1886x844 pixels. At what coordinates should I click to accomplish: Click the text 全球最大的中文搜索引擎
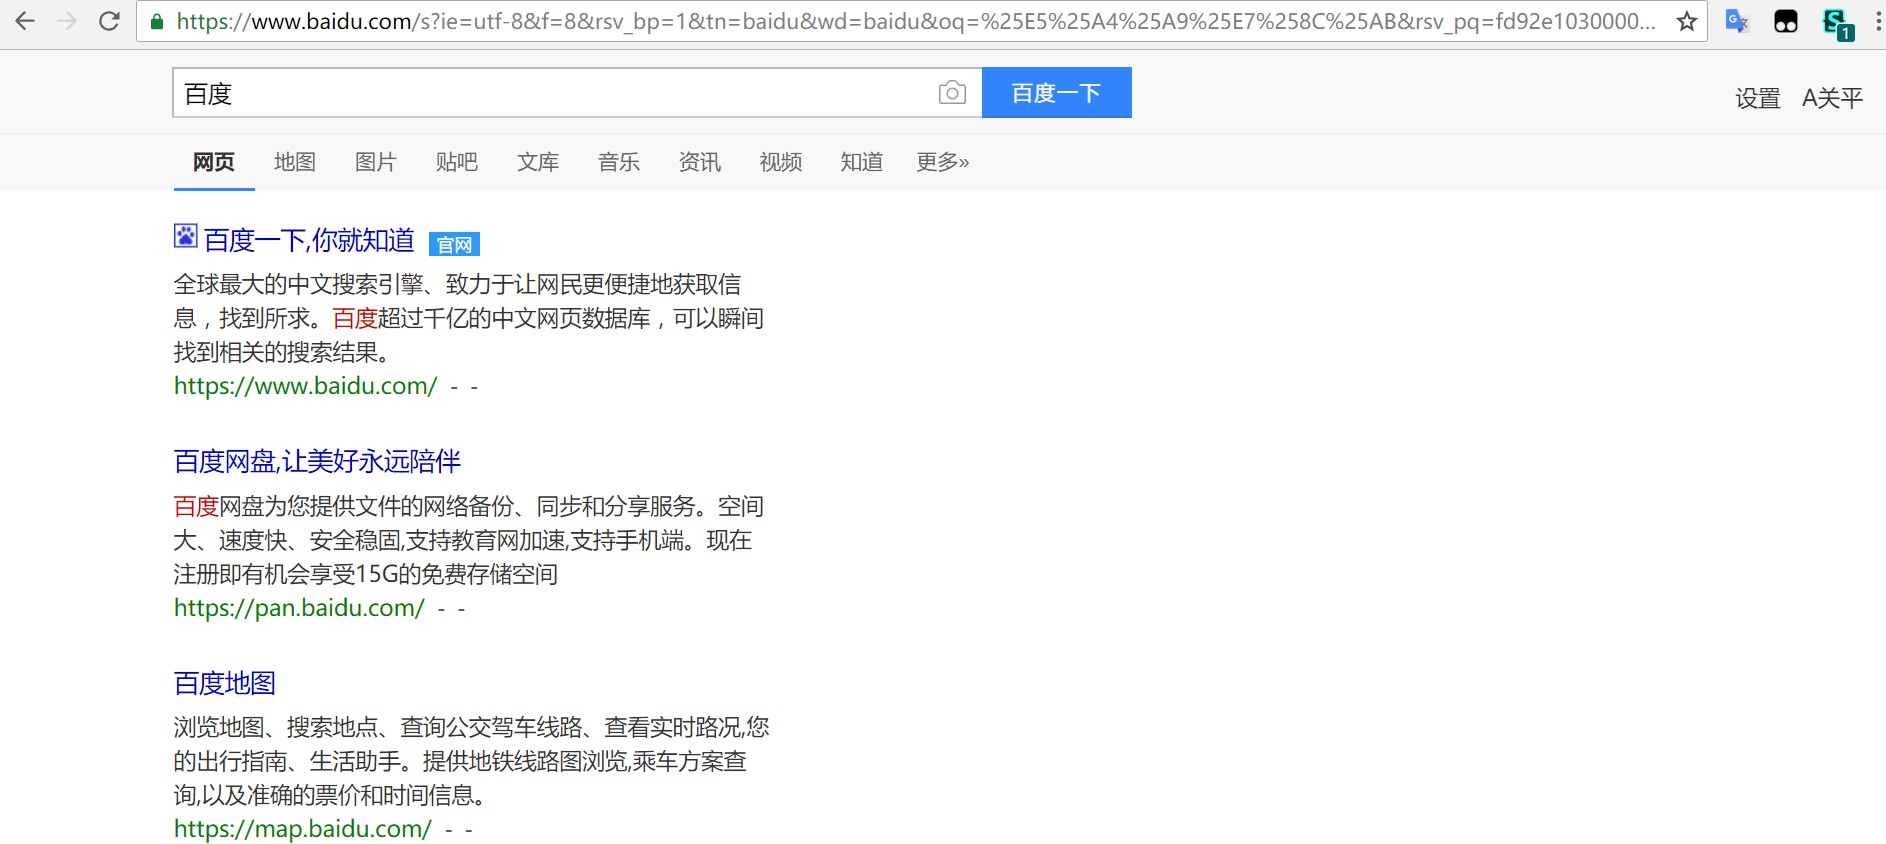pyautogui.click(x=299, y=284)
